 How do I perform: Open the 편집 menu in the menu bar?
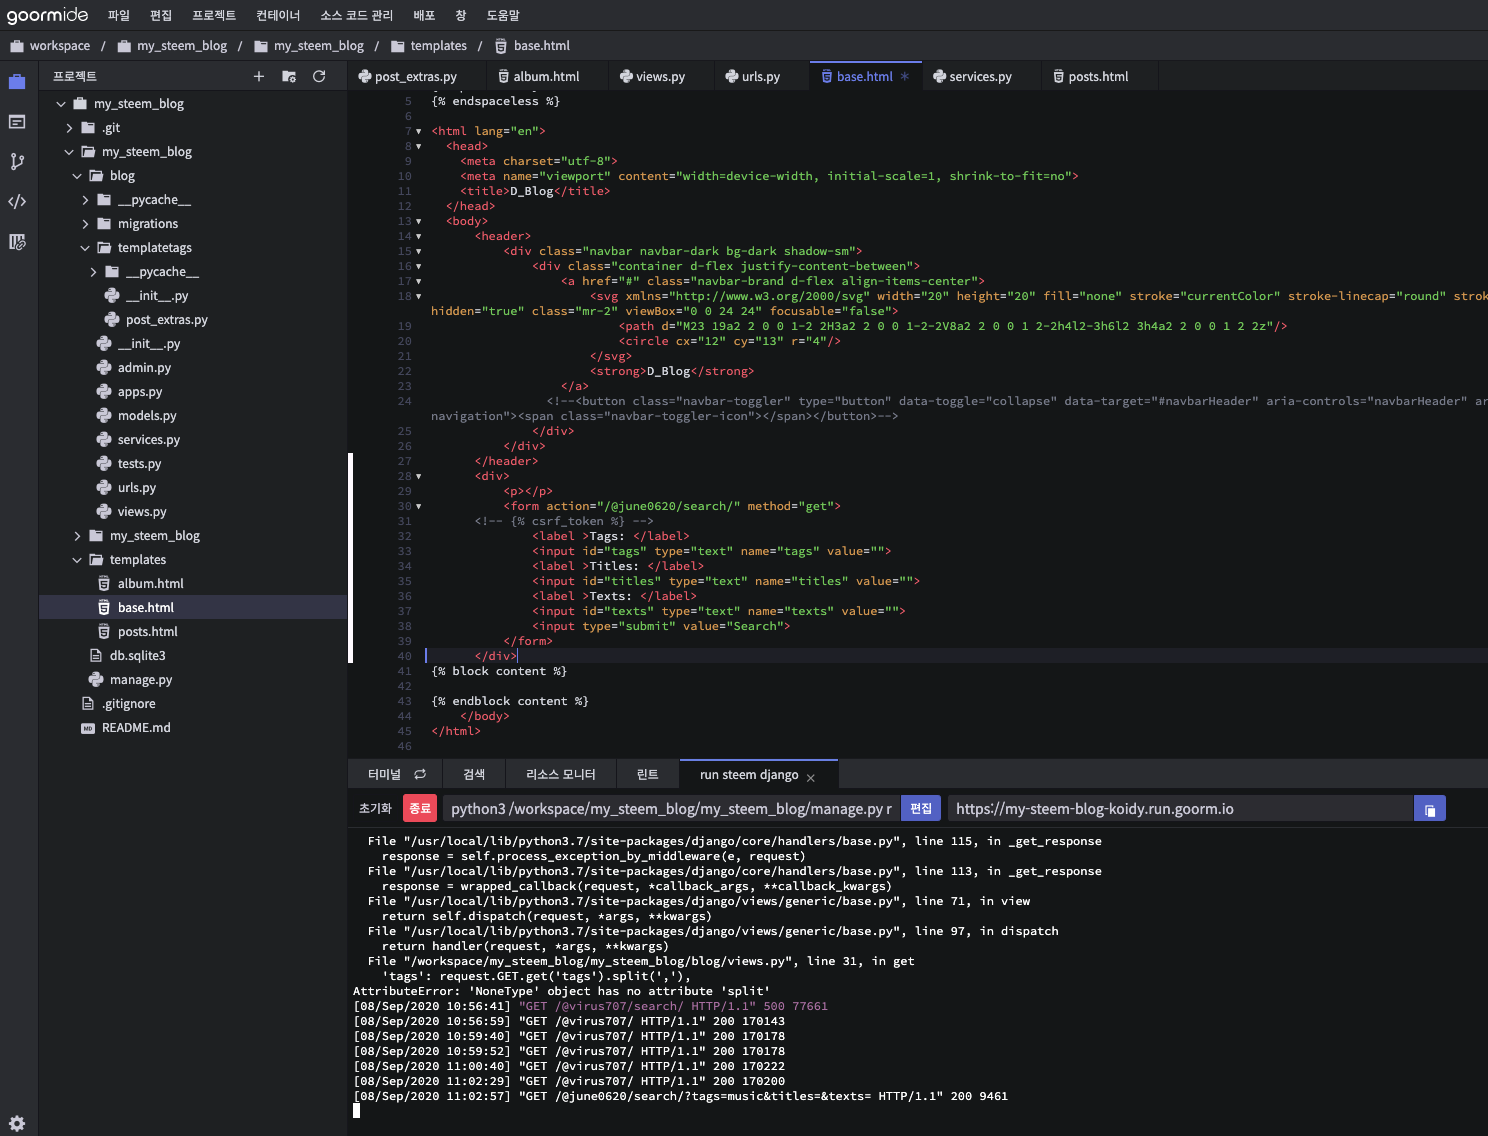click(161, 15)
